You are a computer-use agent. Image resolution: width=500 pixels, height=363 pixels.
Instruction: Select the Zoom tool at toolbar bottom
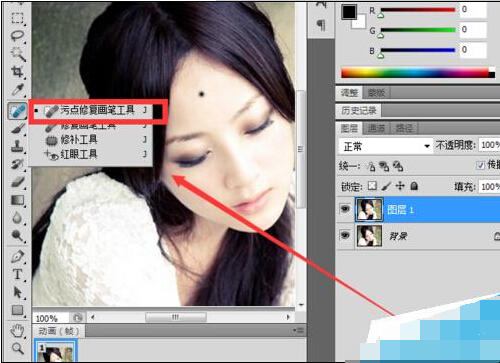(x=17, y=349)
